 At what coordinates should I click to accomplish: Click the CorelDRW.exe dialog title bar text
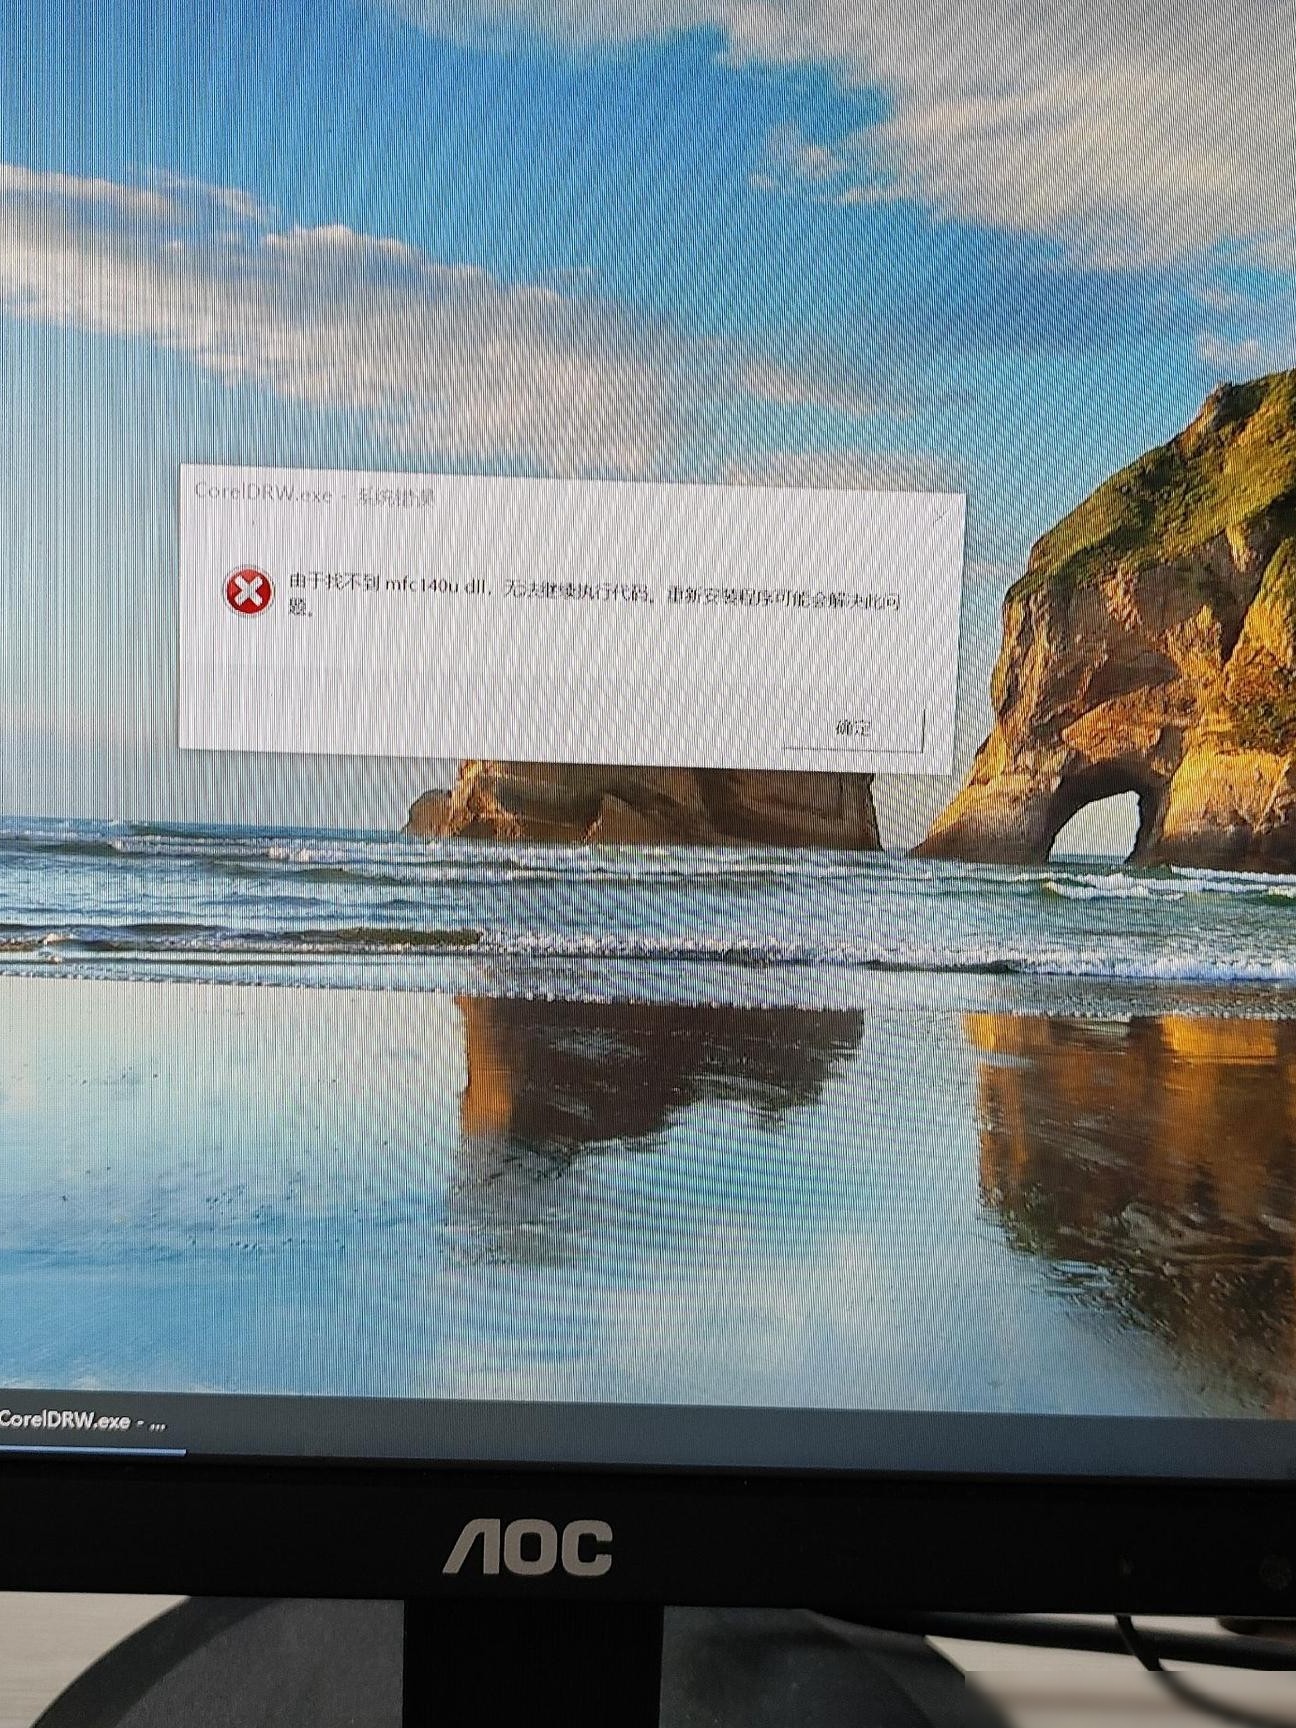tap(314, 494)
